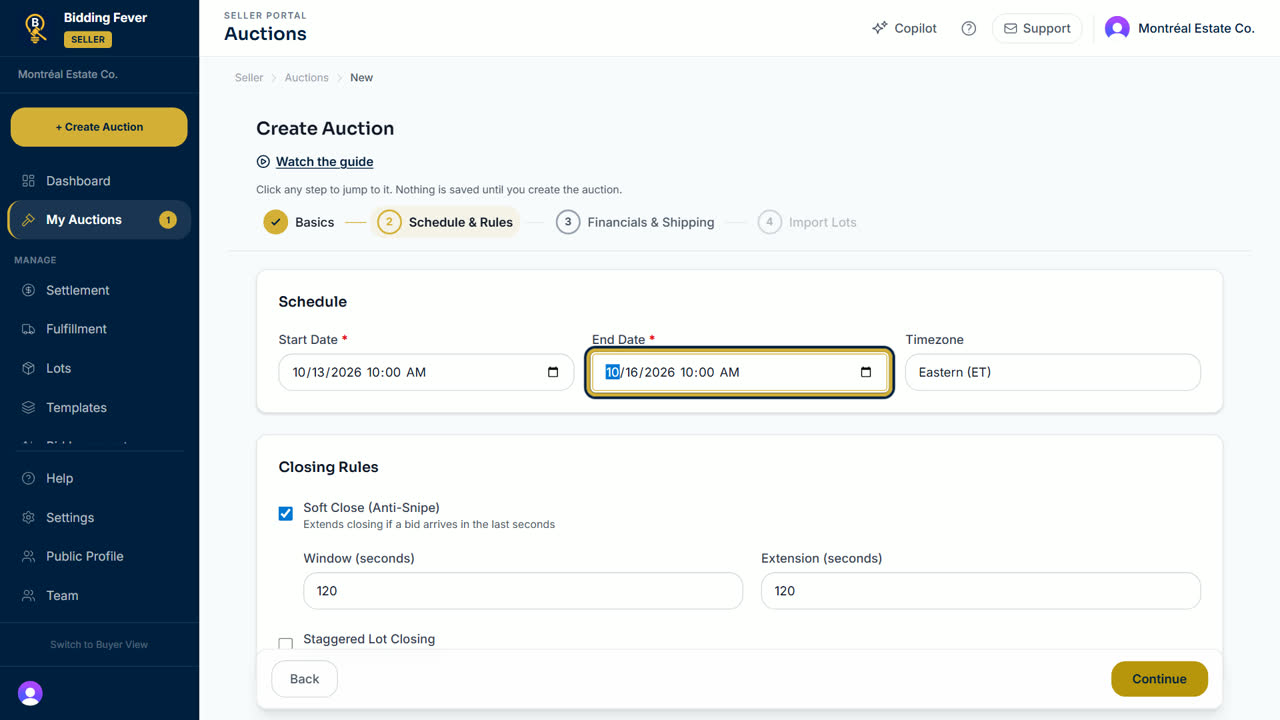Click the Templates layers icon

pos(28,408)
